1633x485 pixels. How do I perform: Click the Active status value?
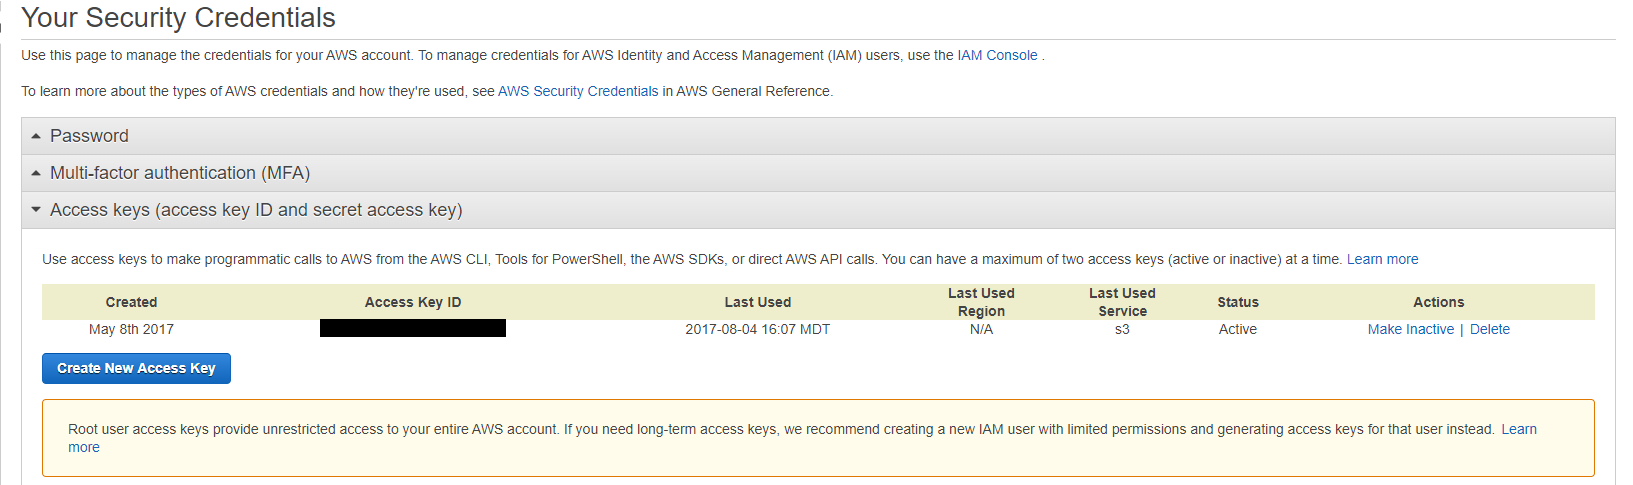coord(1237,329)
